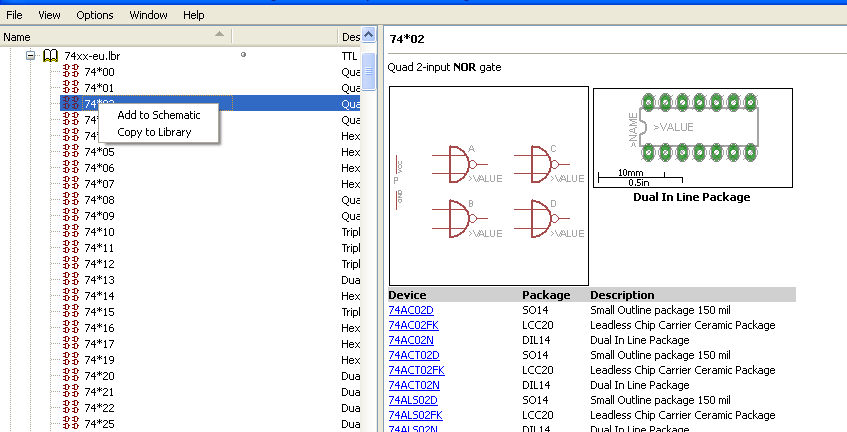
Task: Click the device icon of 74*07
Action: click(x=71, y=184)
